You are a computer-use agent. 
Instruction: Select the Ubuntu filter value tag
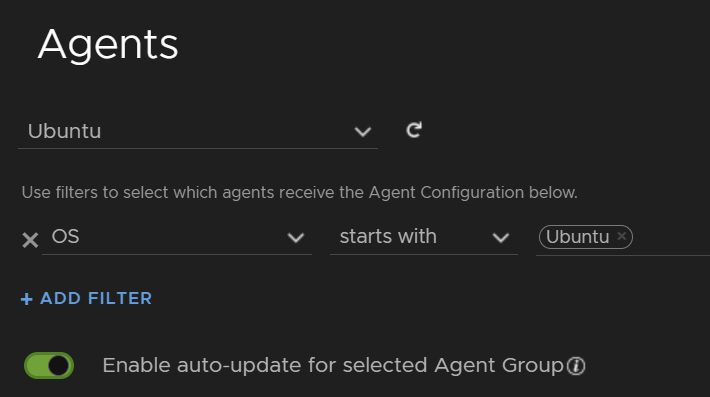click(577, 237)
